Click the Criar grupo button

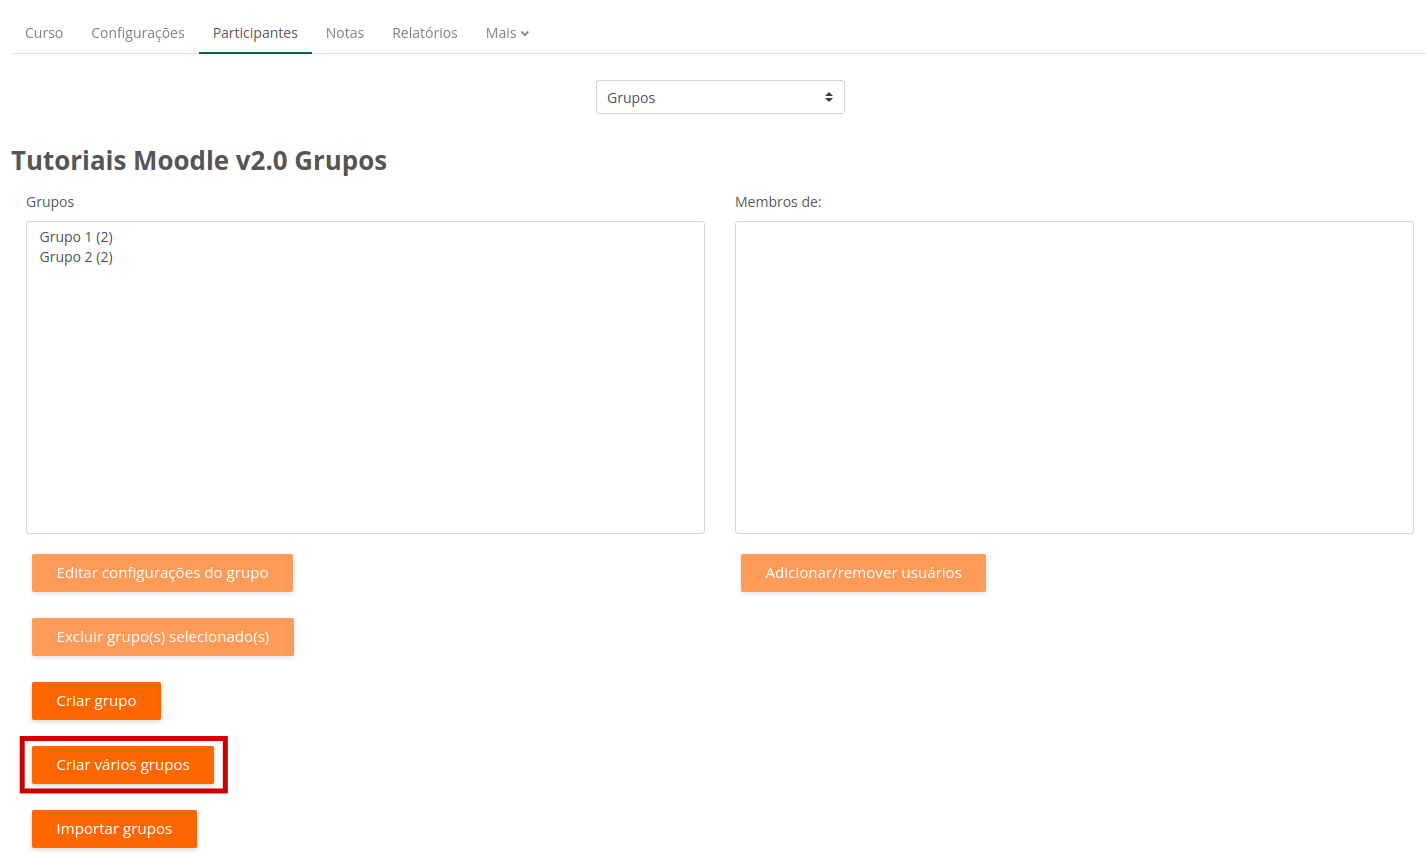point(96,701)
